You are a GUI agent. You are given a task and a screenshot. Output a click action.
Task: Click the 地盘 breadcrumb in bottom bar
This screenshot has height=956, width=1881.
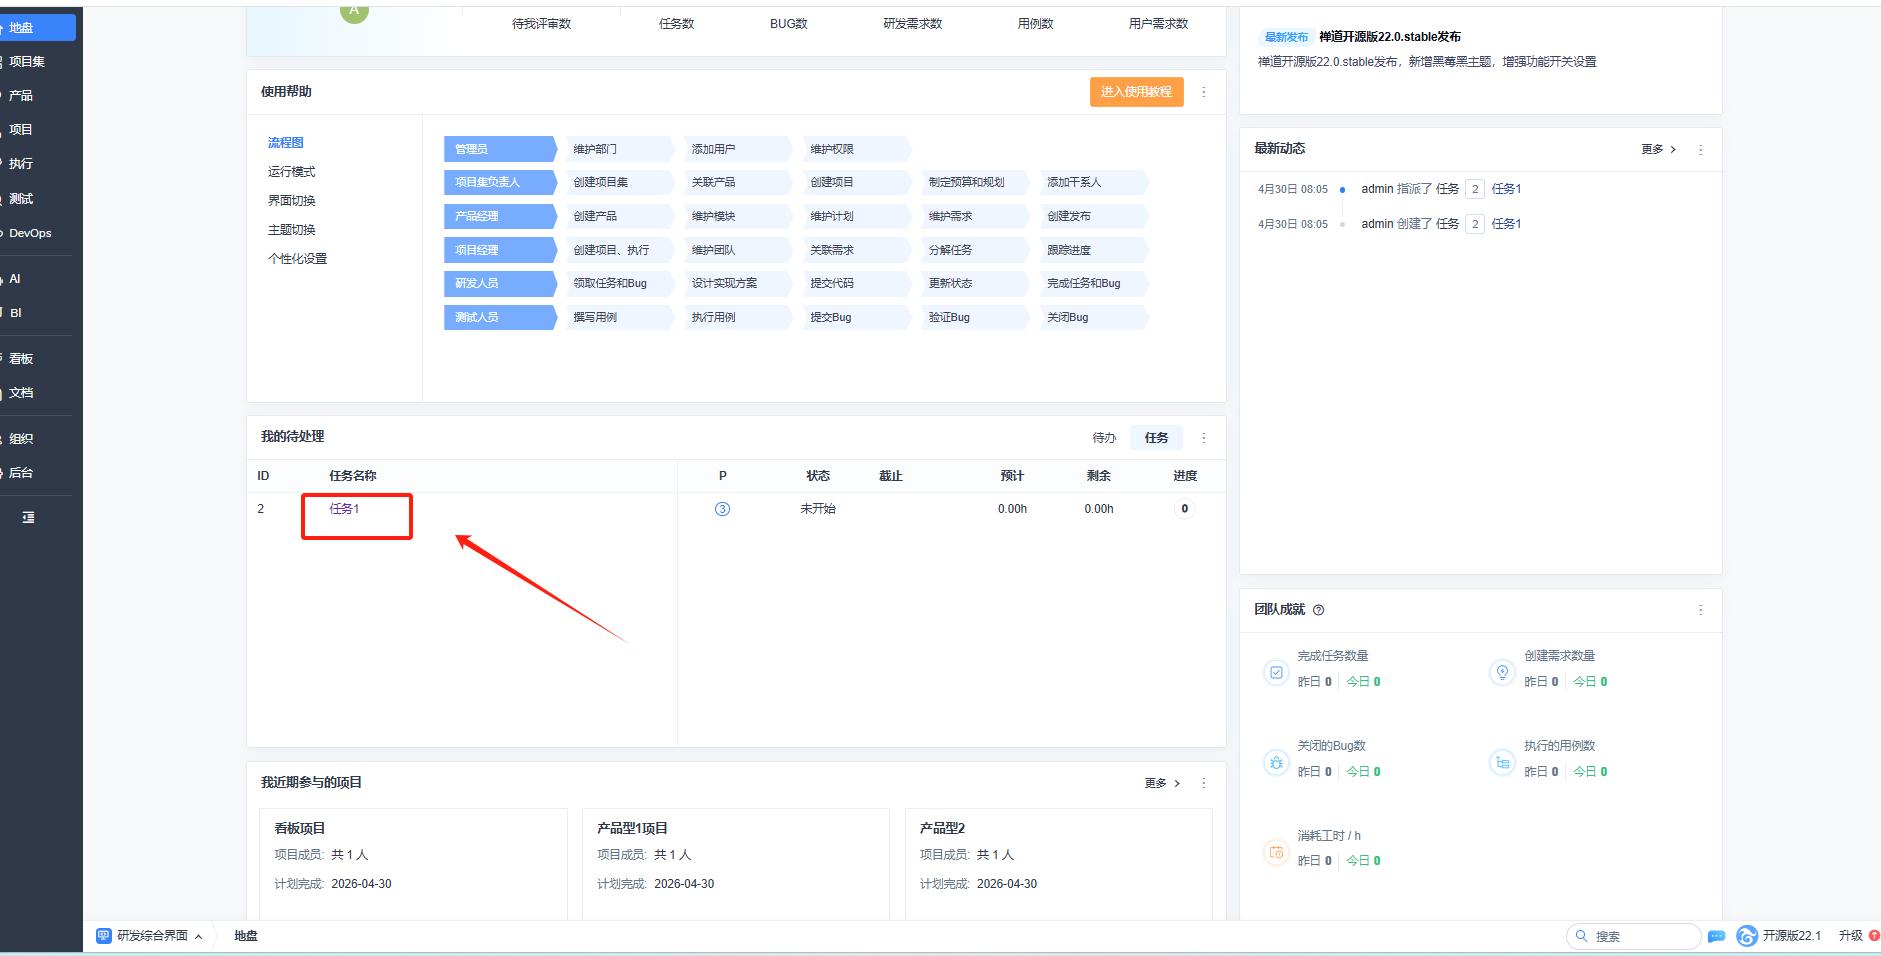click(x=246, y=936)
